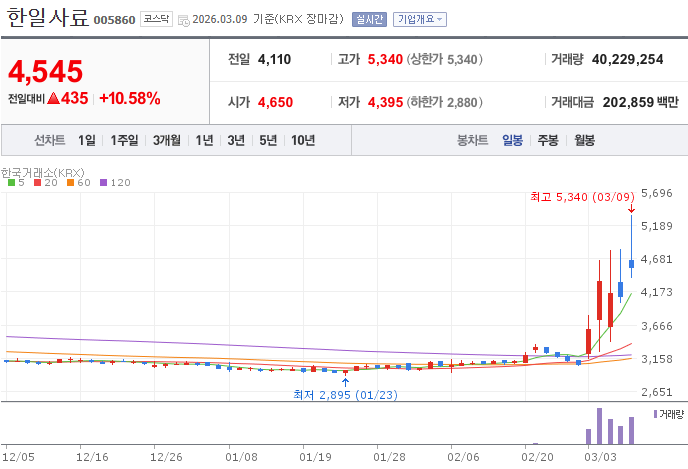Click the 12/05 date axis label
The height and width of the screenshot is (469, 688).
(x=18, y=457)
